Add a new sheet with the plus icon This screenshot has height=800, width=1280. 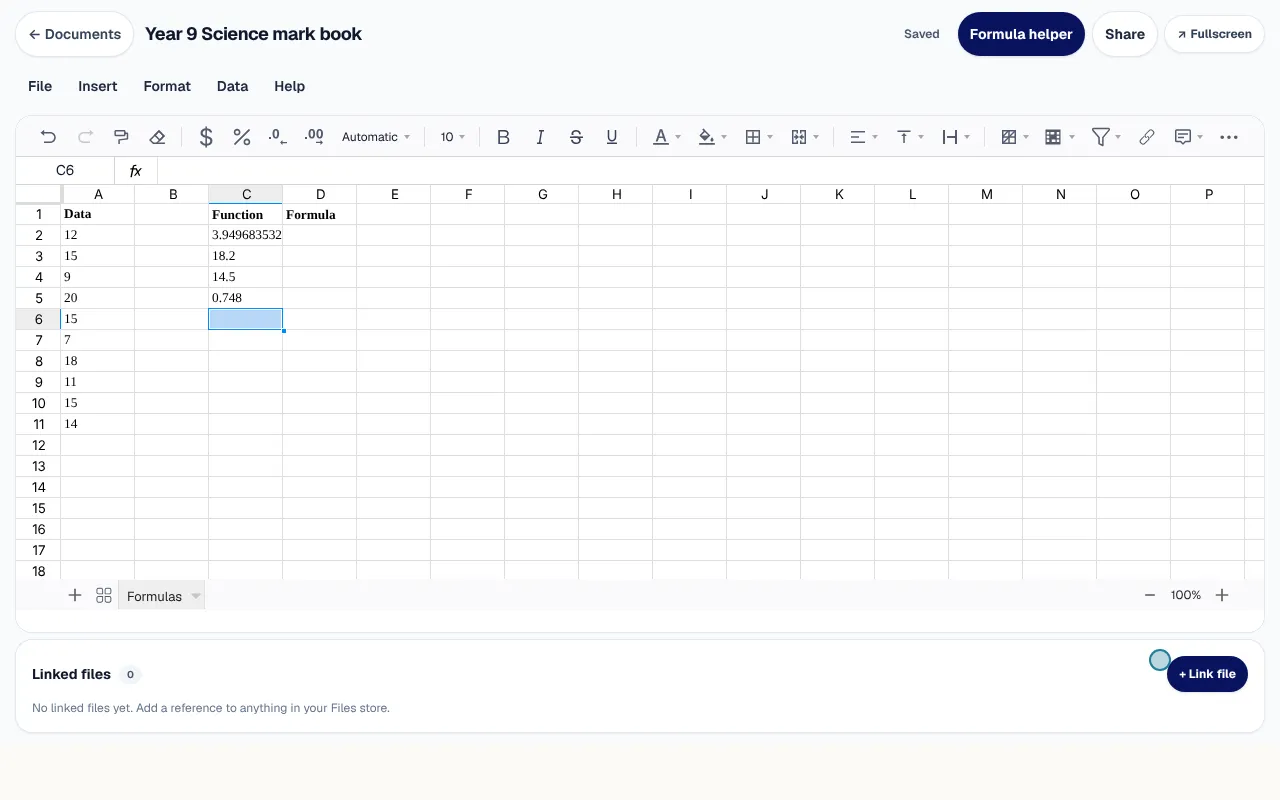pyautogui.click(x=75, y=596)
